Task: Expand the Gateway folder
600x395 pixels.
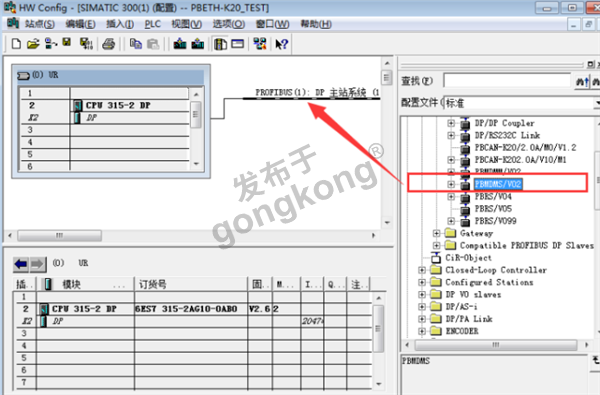Action: click(x=436, y=233)
